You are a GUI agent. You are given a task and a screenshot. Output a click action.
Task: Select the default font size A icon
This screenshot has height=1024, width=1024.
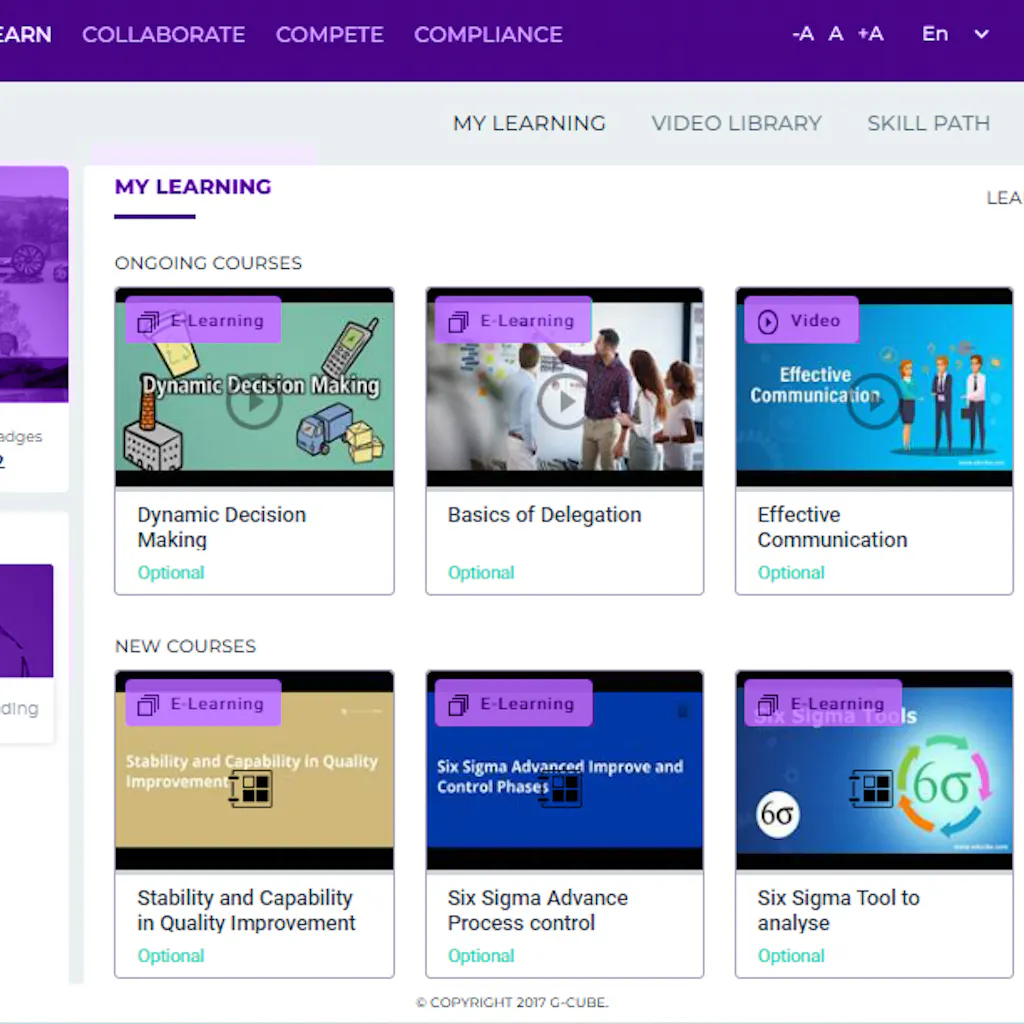pyautogui.click(x=836, y=34)
